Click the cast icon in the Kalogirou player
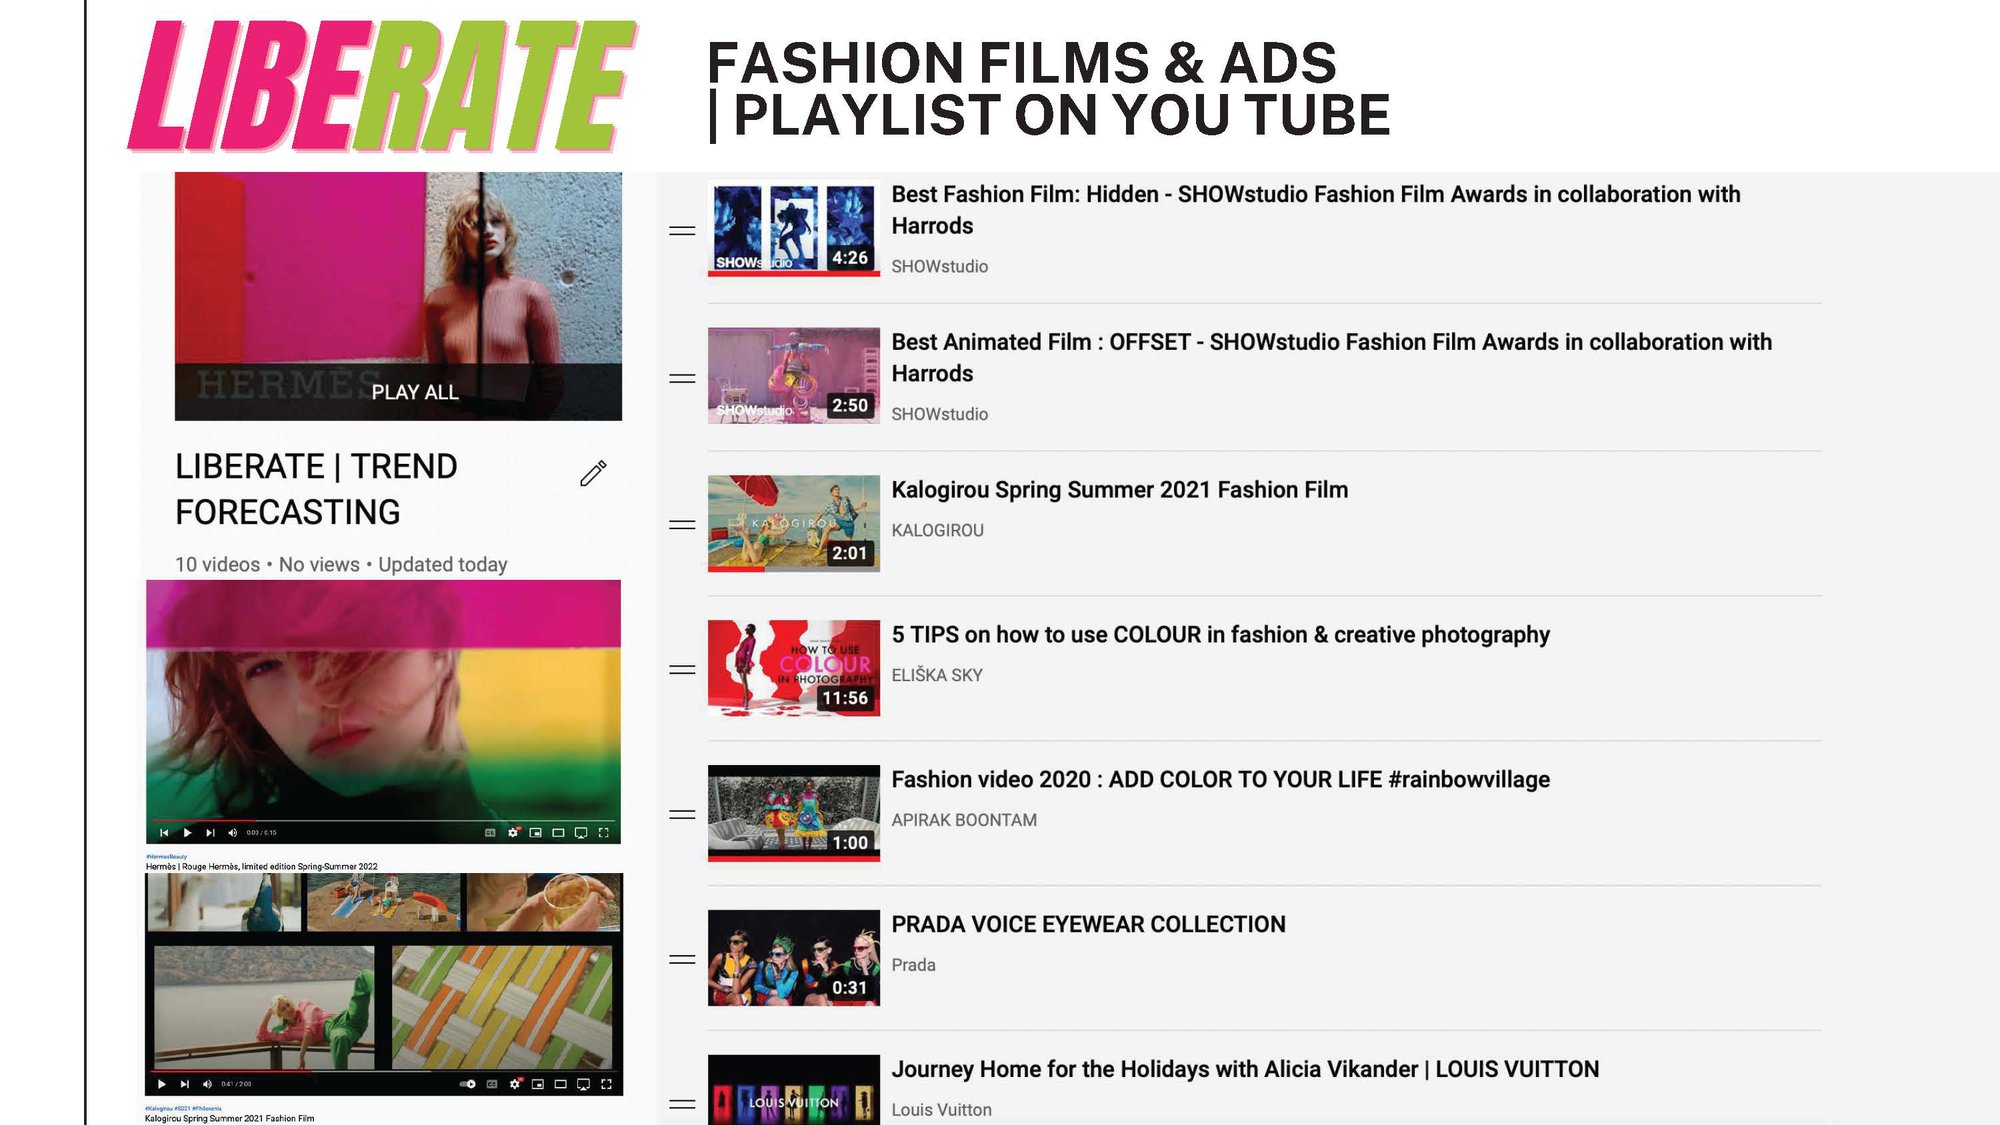Viewport: 2000px width, 1125px height. click(583, 1084)
